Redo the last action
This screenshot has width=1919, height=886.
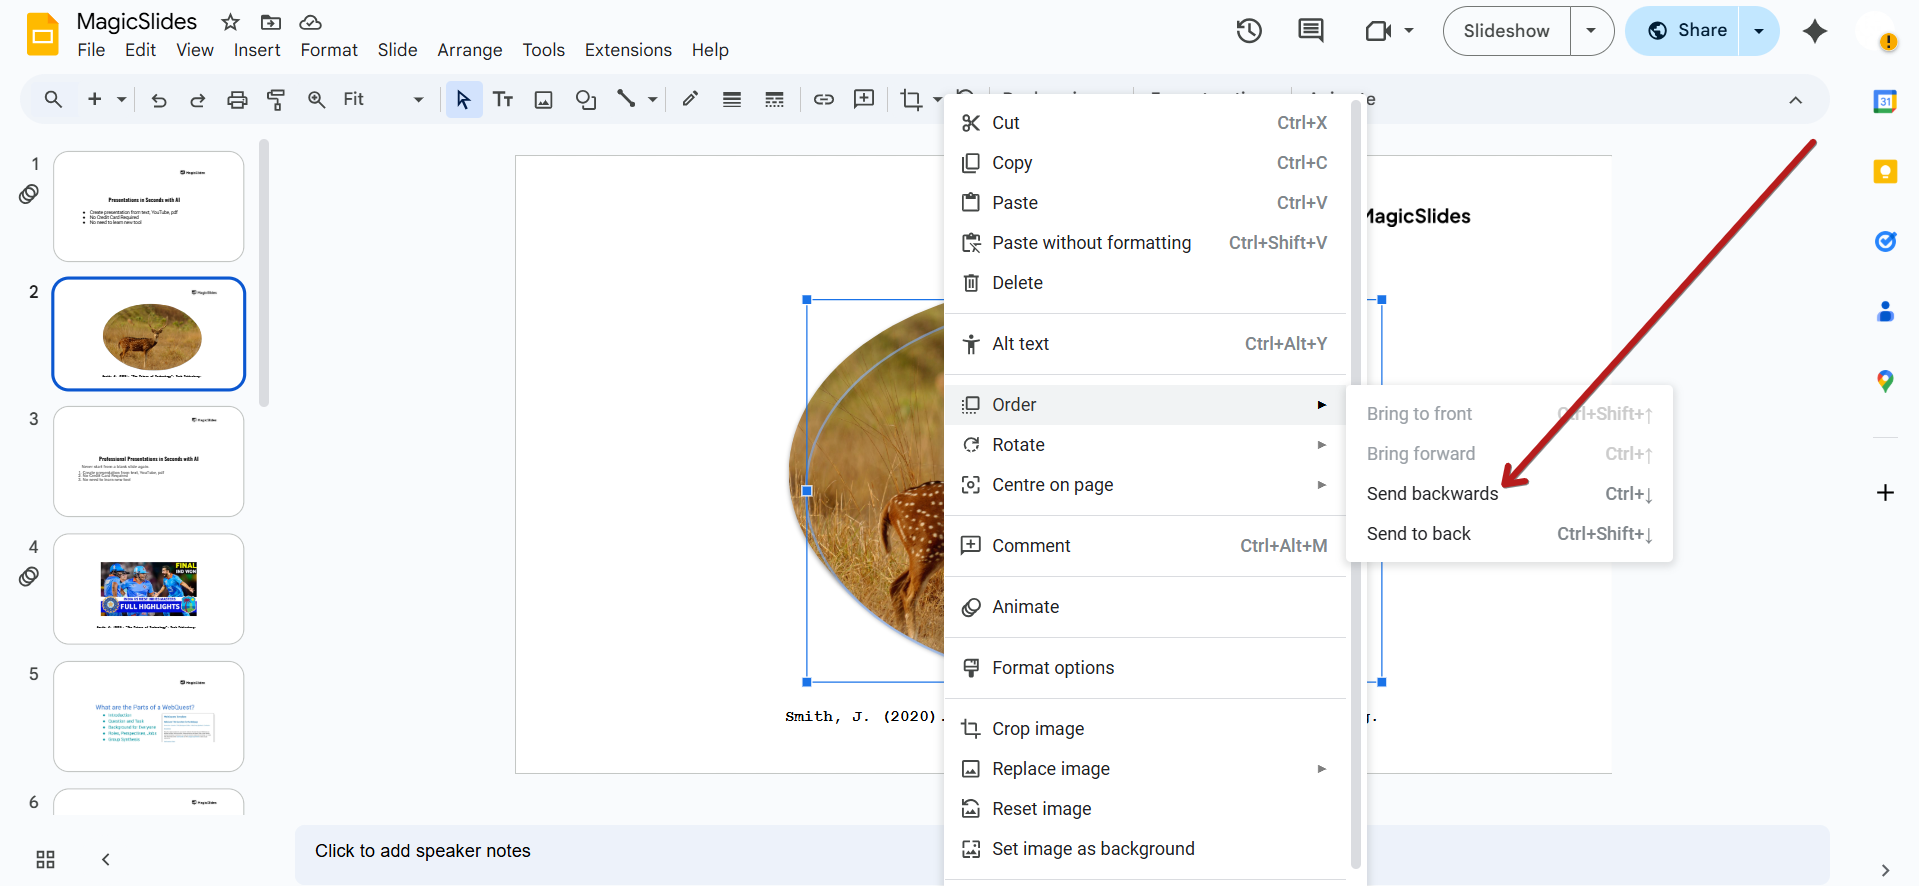(x=197, y=99)
